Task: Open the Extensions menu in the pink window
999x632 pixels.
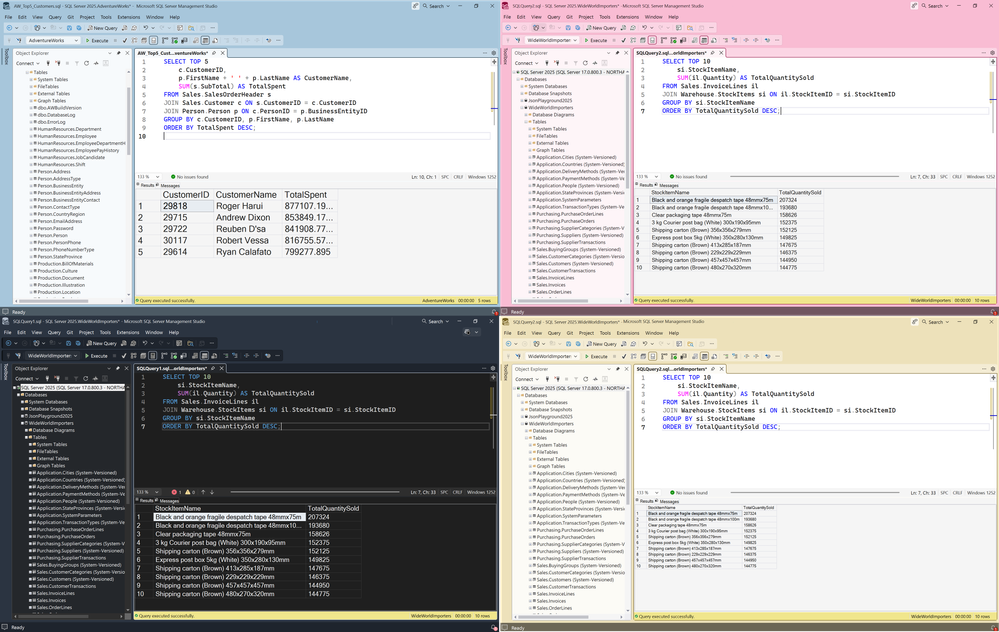Action: pos(628,17)
